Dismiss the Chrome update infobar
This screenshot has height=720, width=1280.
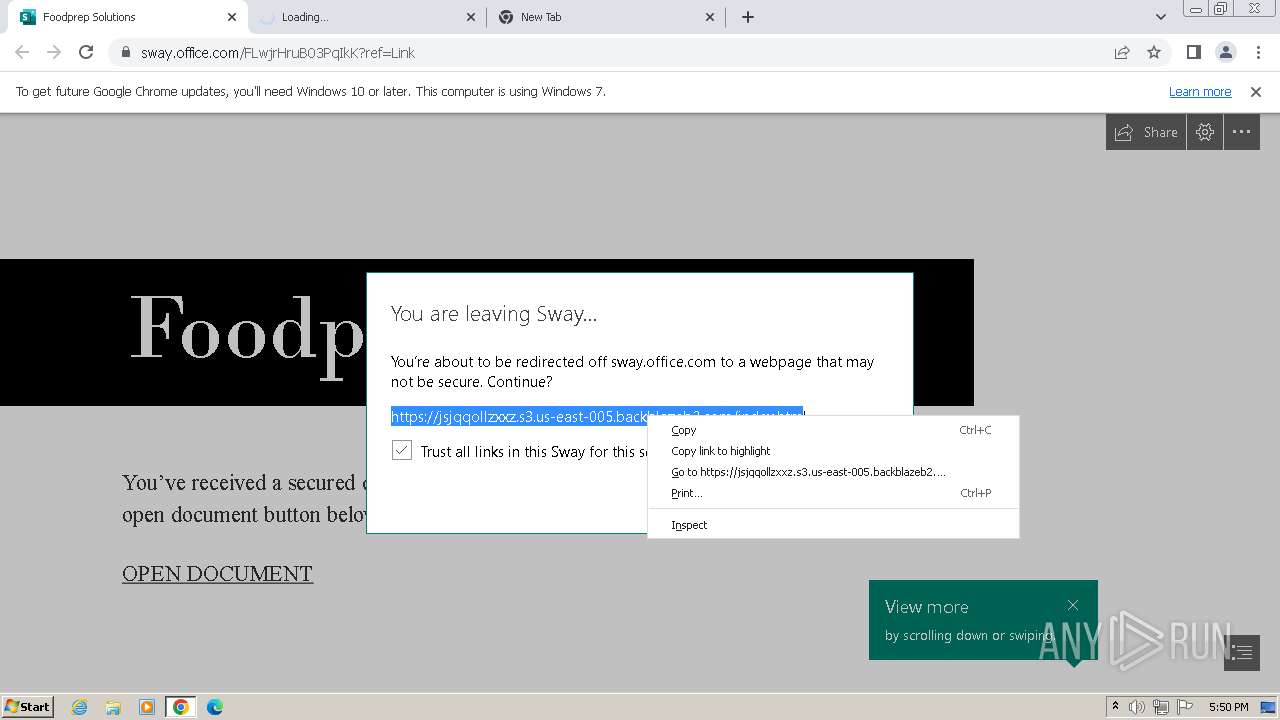click(1256, 91)
